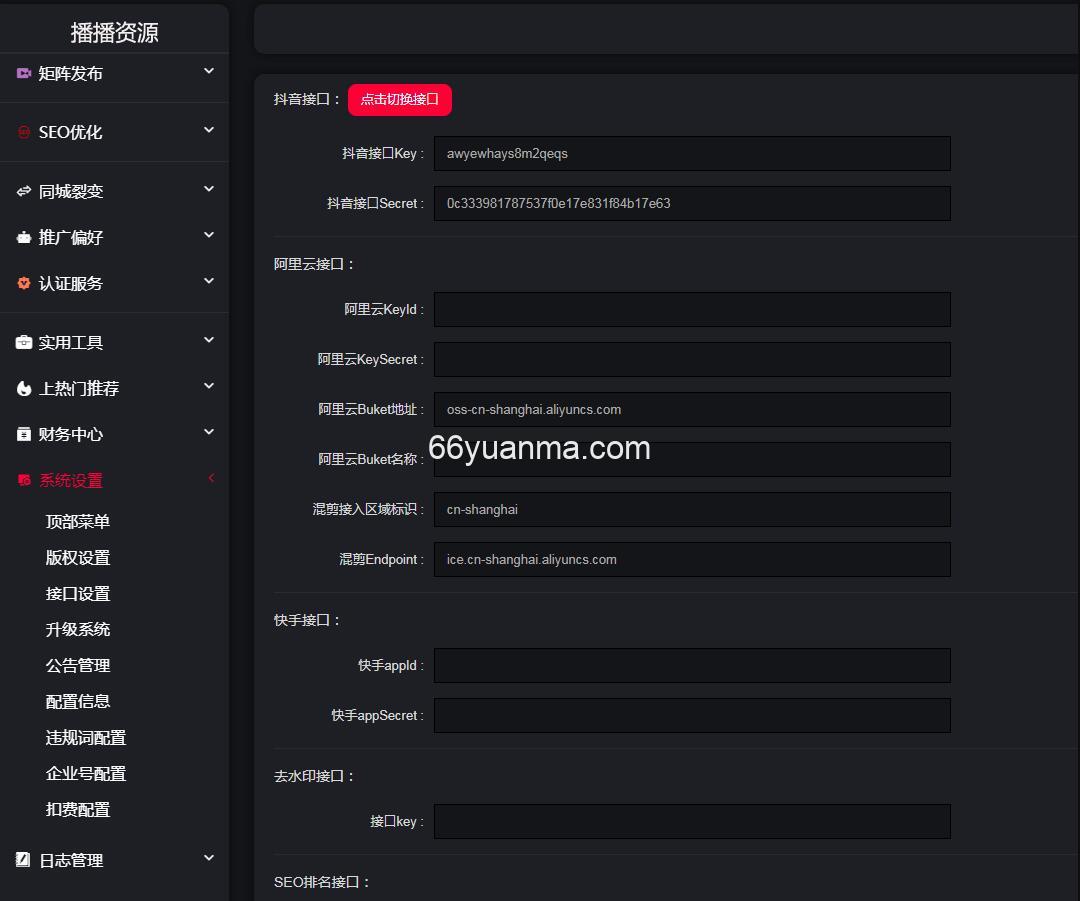Open the 接口设置 submenu item
Image resolution: width=1080 pixels, height=901 pixels.
point(78,594)
